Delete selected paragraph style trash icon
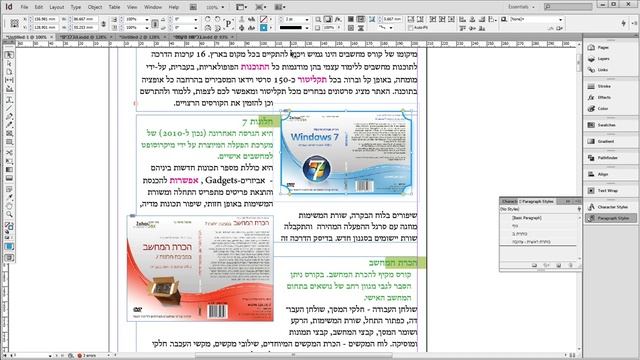Viewport: 640px width, 360px height. coord(570,266)
